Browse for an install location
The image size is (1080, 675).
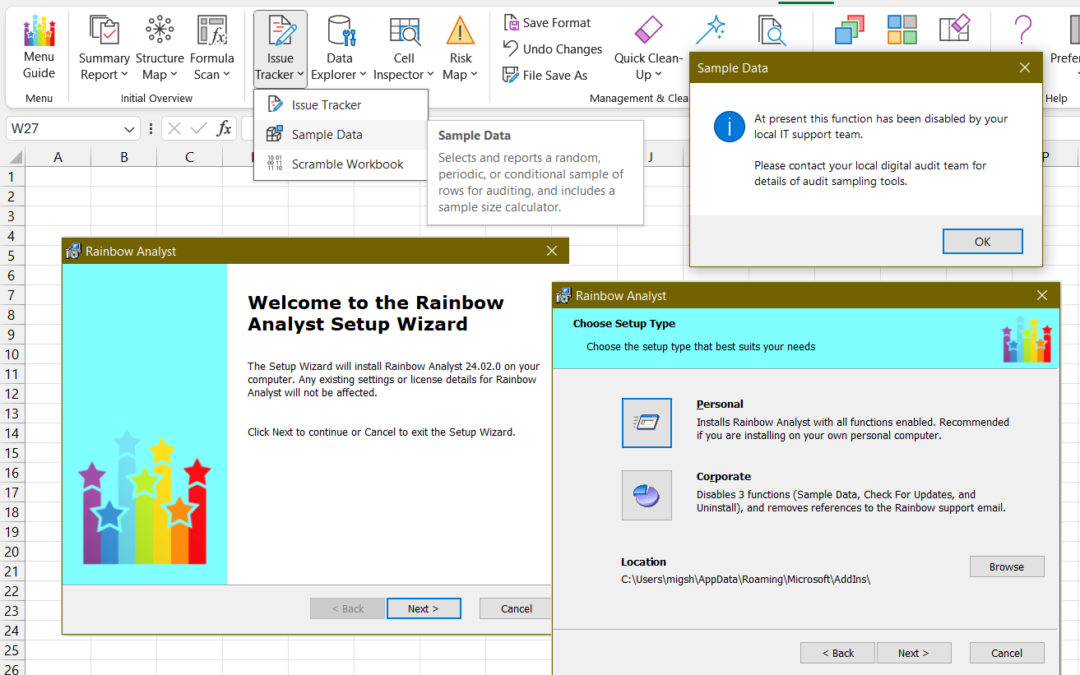click(1006, 566)
